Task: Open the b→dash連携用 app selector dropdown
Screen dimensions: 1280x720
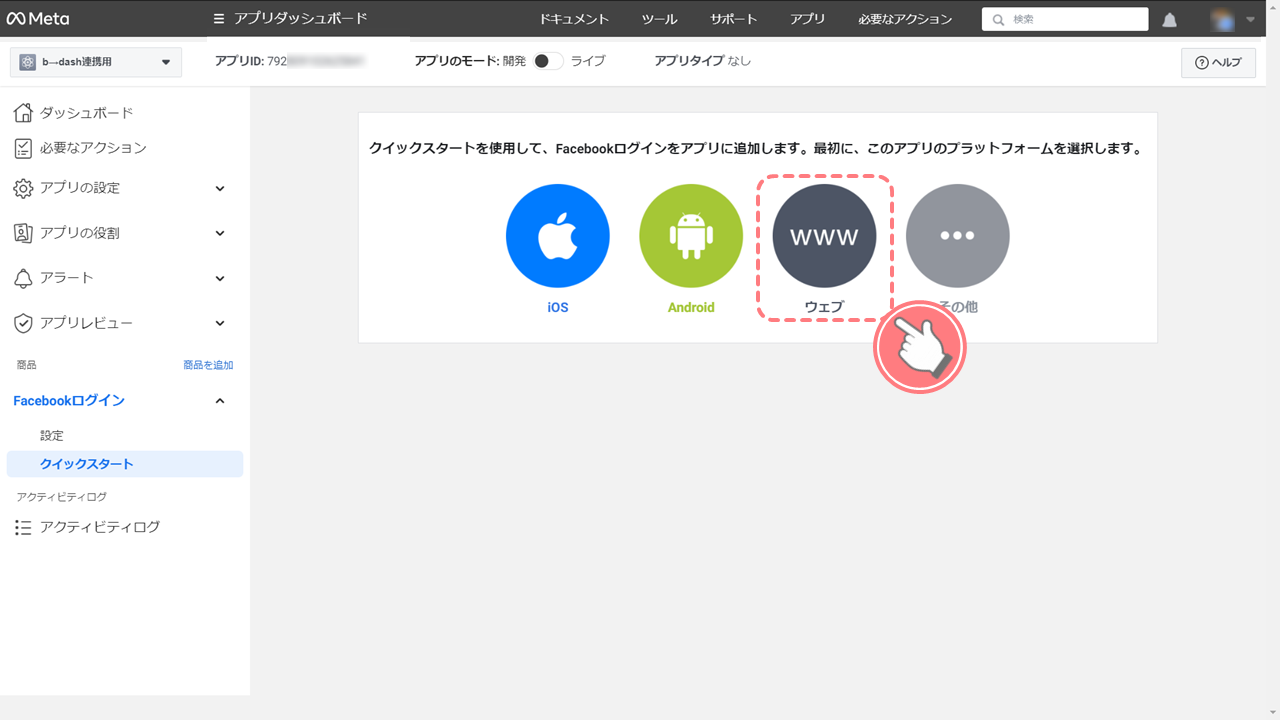Action: pyautogui.click(x=96, y=62)
